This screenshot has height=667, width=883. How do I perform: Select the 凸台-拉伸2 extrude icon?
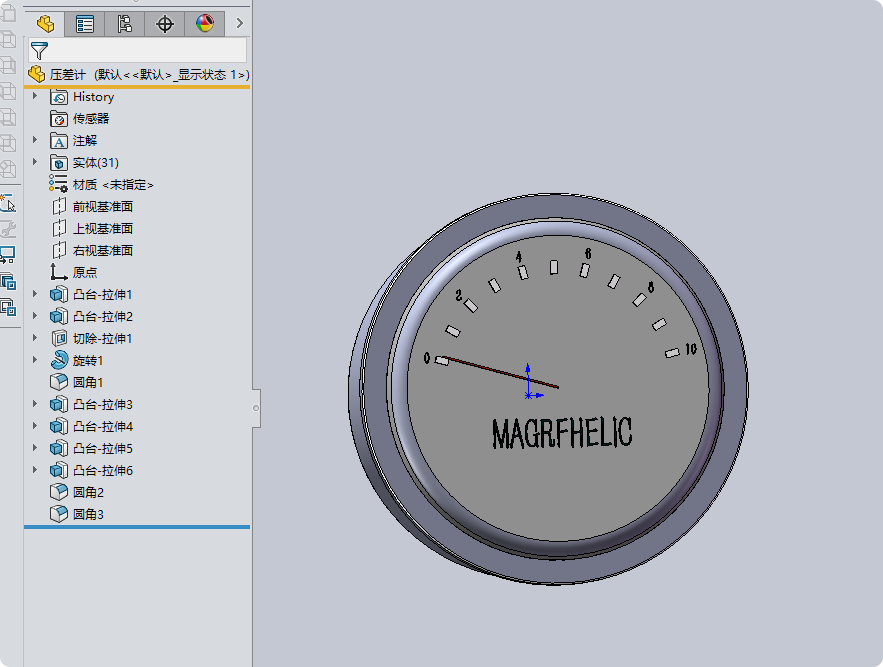click(x=59, y=317)
